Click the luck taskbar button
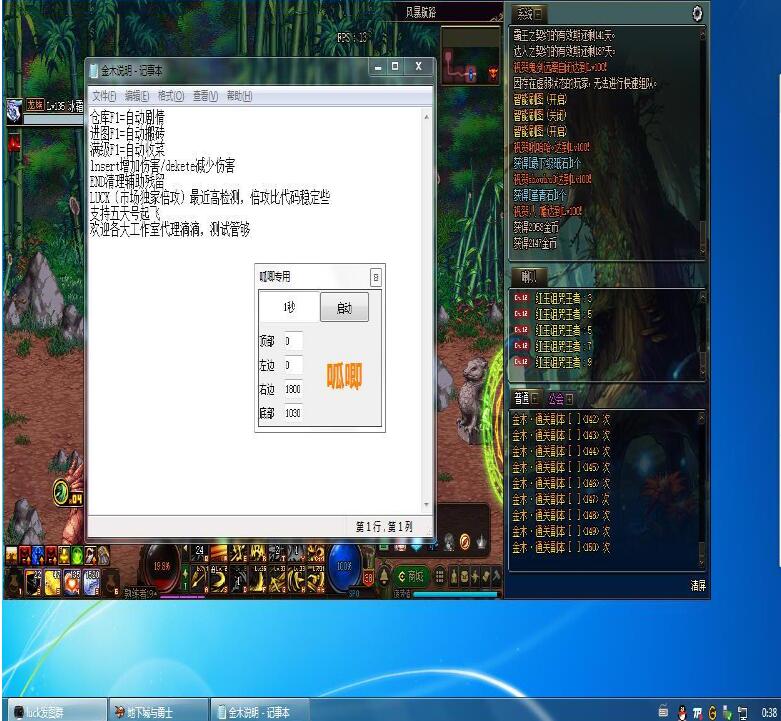The height and width of the screenshot is (721, 781). [56, 712]
